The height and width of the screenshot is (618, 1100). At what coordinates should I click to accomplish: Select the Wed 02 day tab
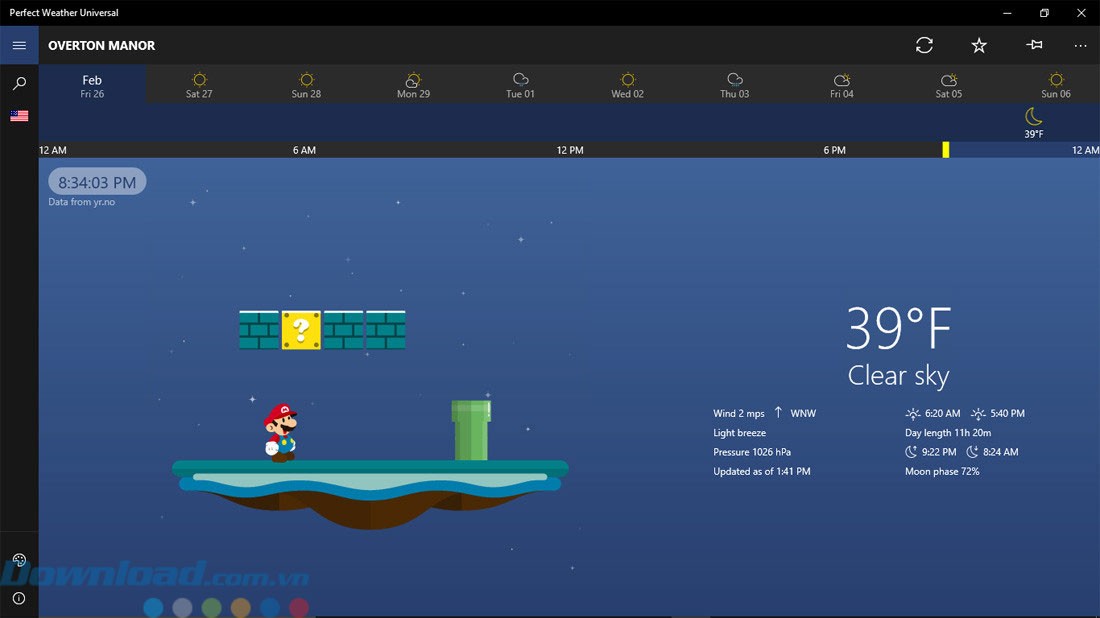point(627,85)
